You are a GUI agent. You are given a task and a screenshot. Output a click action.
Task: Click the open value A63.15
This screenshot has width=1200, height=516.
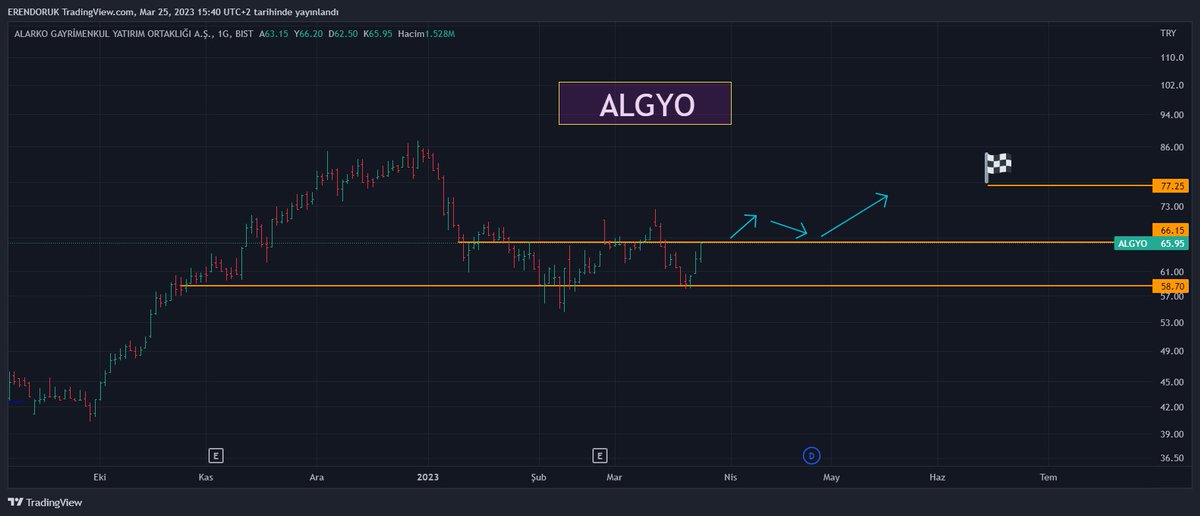(274, 34)
